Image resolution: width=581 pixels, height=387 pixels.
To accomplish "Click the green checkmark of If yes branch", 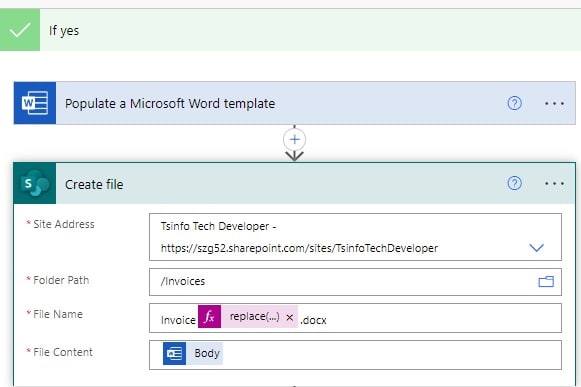I will point(20,30).
